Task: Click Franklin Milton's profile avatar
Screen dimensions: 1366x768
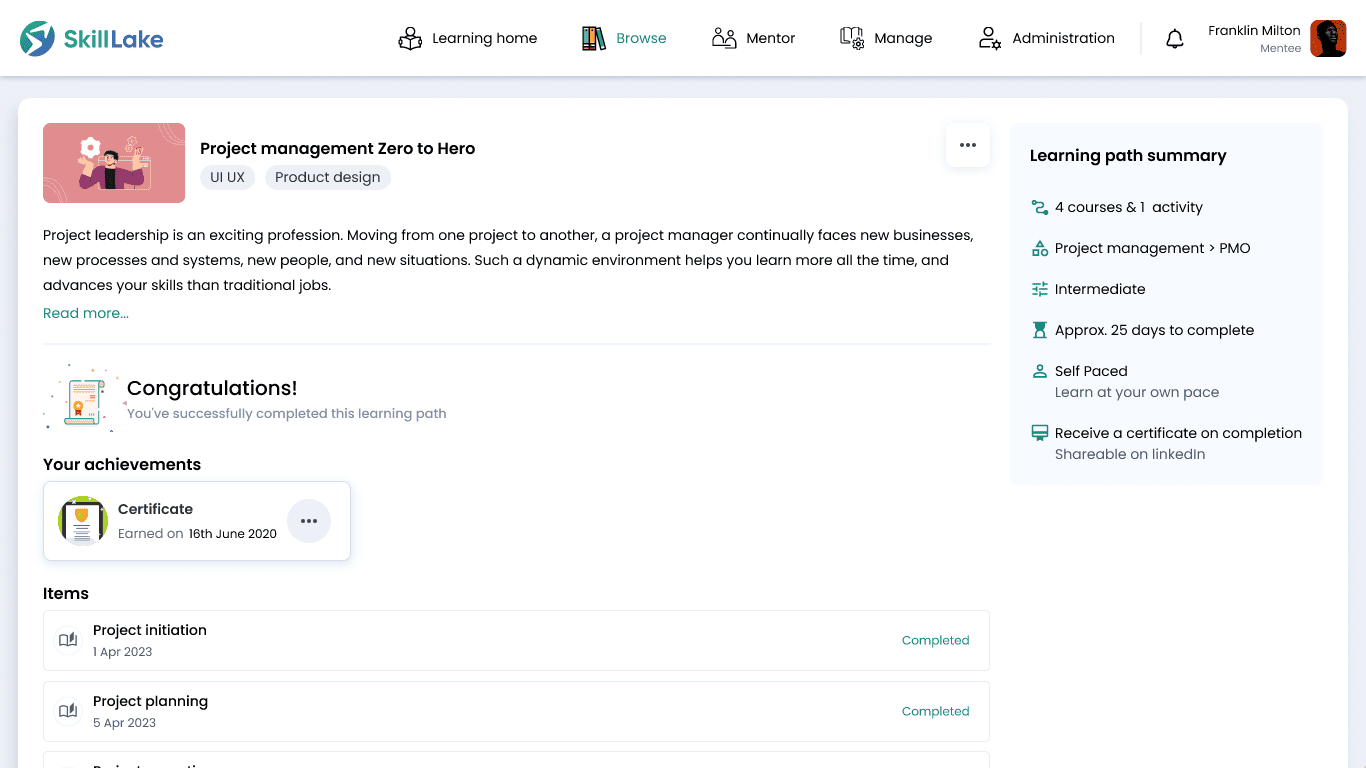Action: [x=1328, y=38]
